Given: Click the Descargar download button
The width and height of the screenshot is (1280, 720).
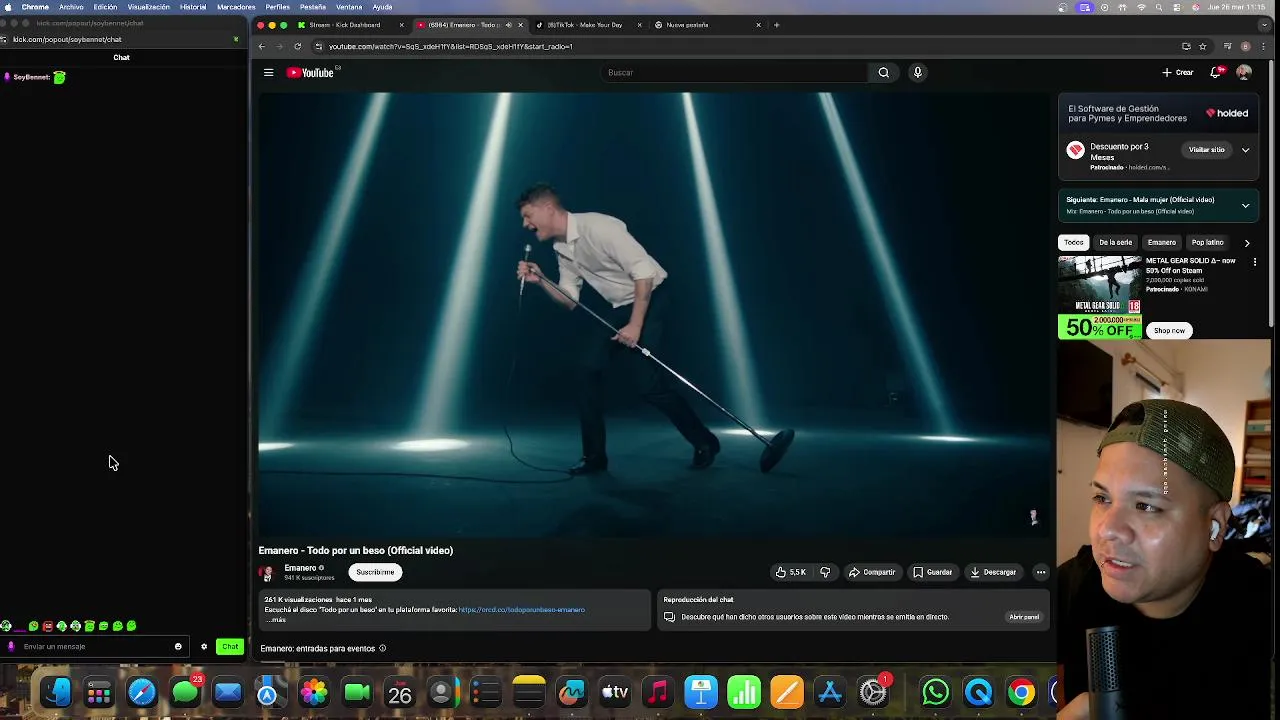Looking at the screenshot, I should 993,572.
